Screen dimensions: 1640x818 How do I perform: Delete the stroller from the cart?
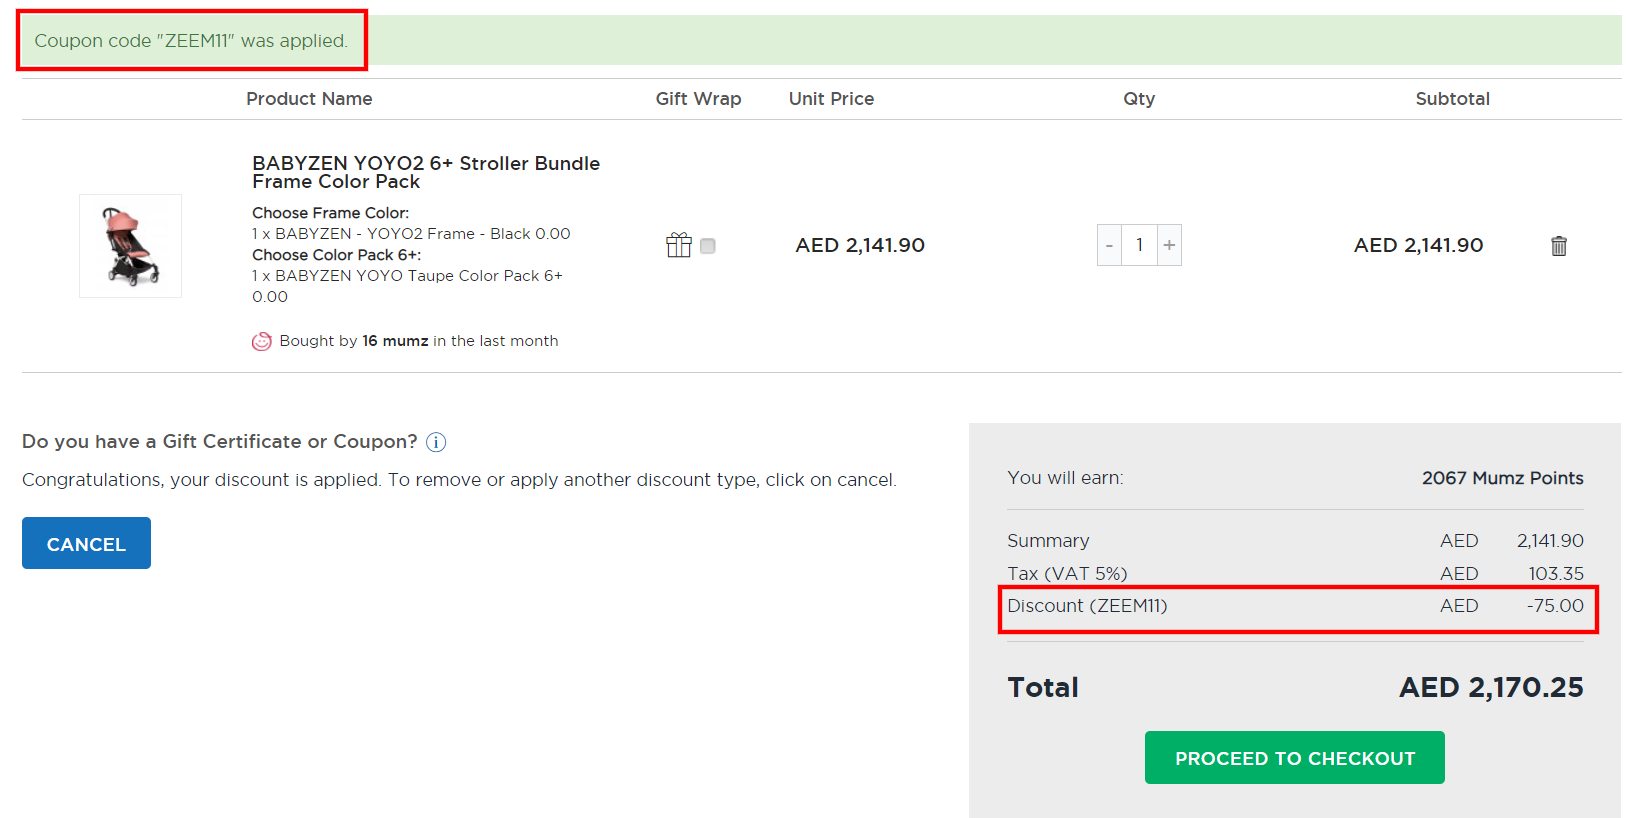pyautogui.click(x=1558, y=246)
